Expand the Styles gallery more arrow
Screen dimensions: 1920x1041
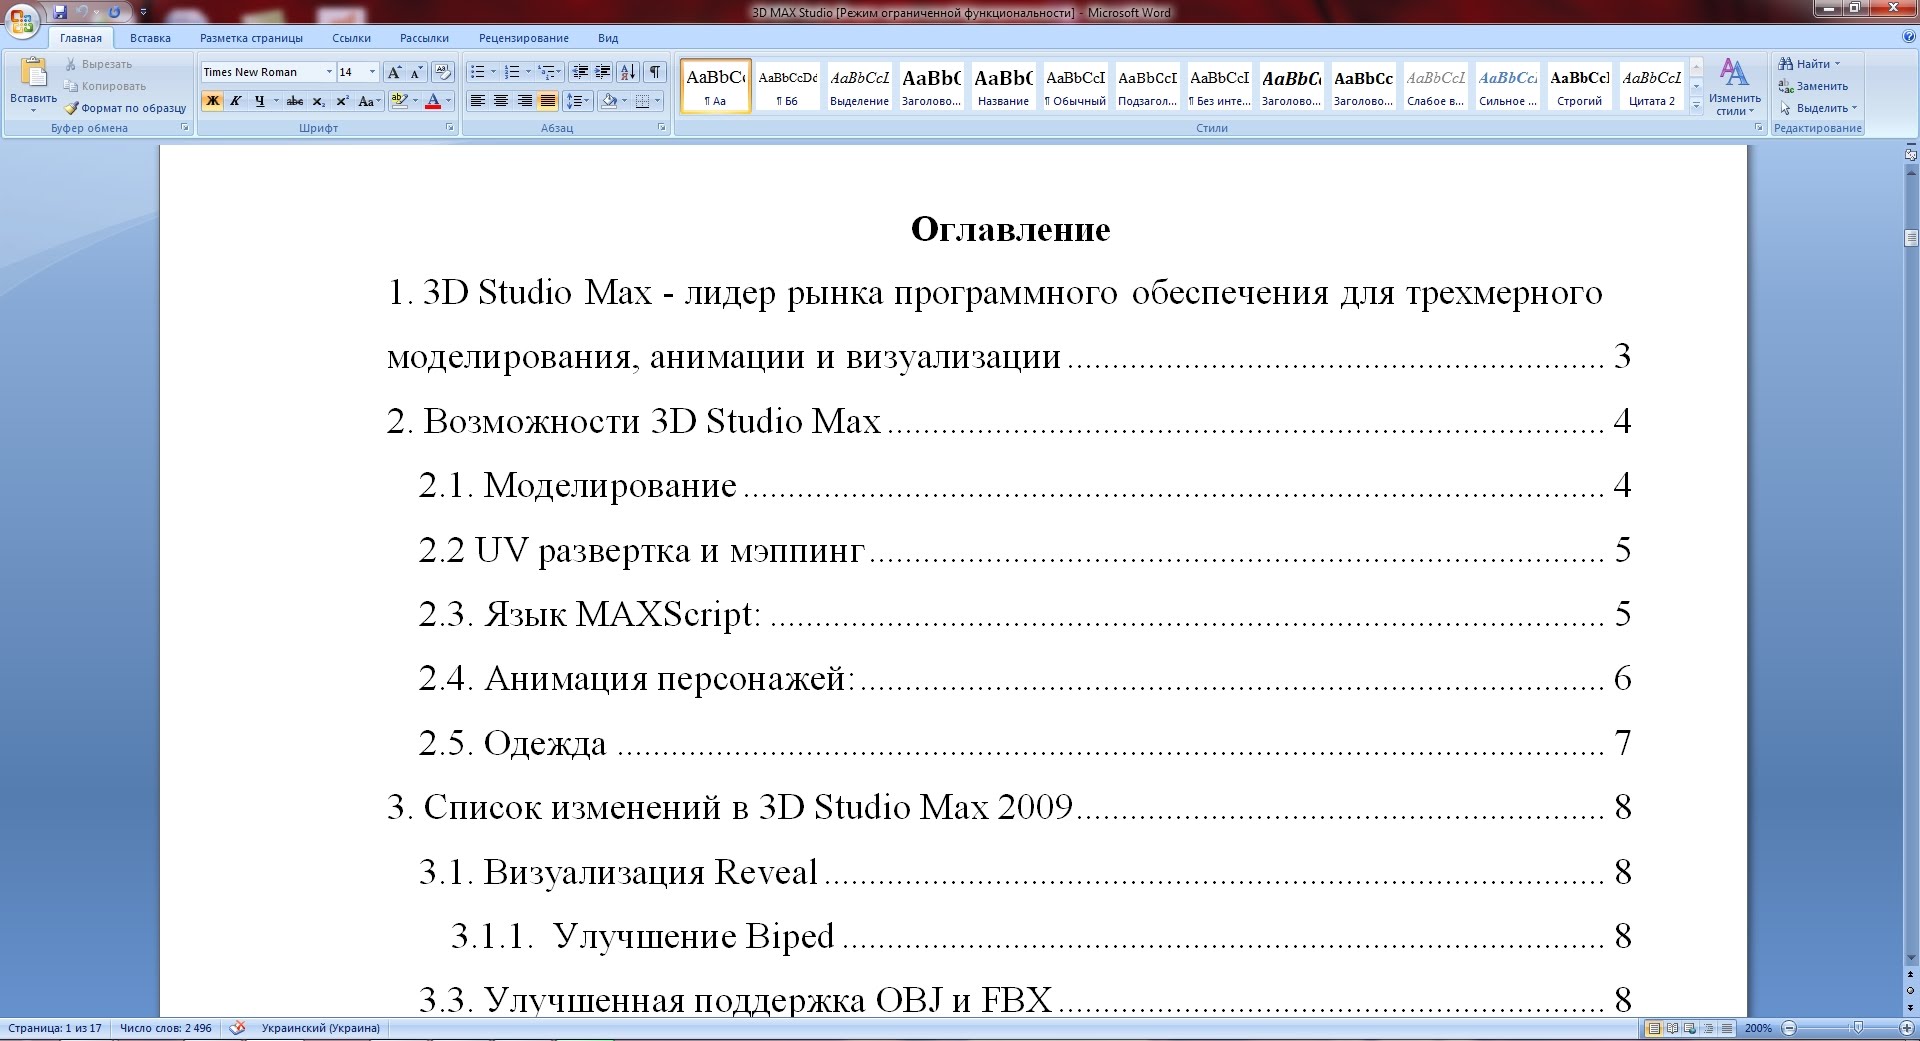[1697, 105]
